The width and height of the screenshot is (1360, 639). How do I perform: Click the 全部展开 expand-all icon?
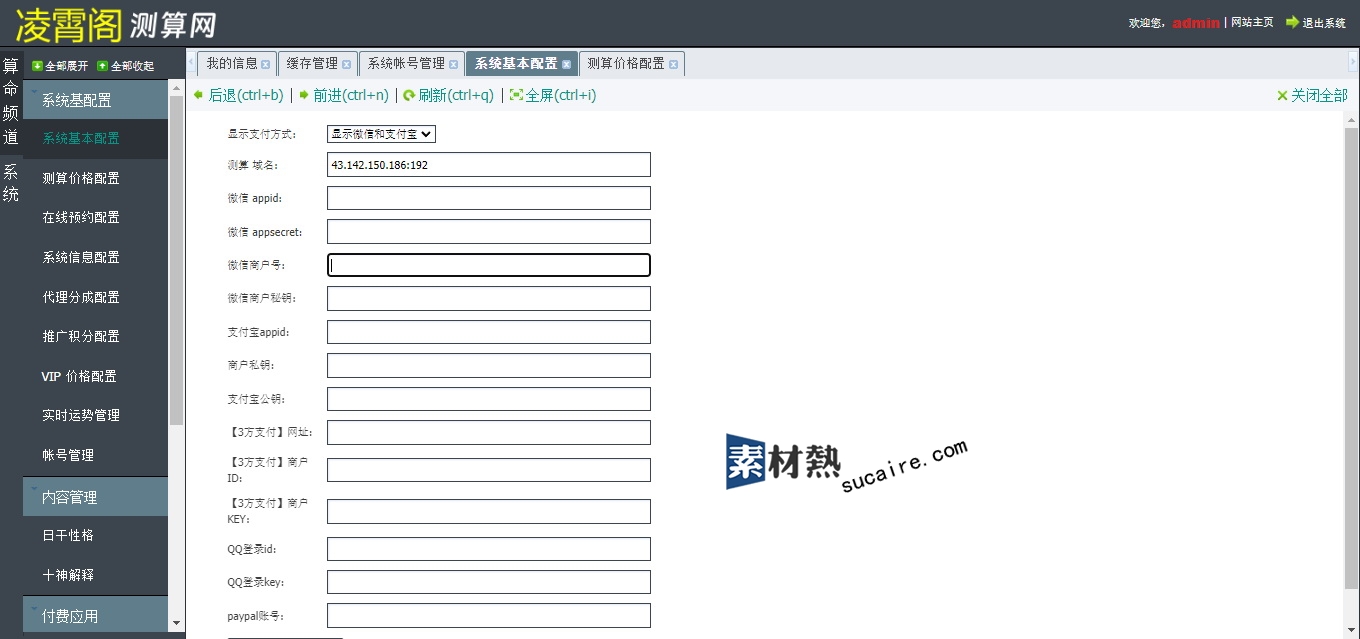point(37,66)
